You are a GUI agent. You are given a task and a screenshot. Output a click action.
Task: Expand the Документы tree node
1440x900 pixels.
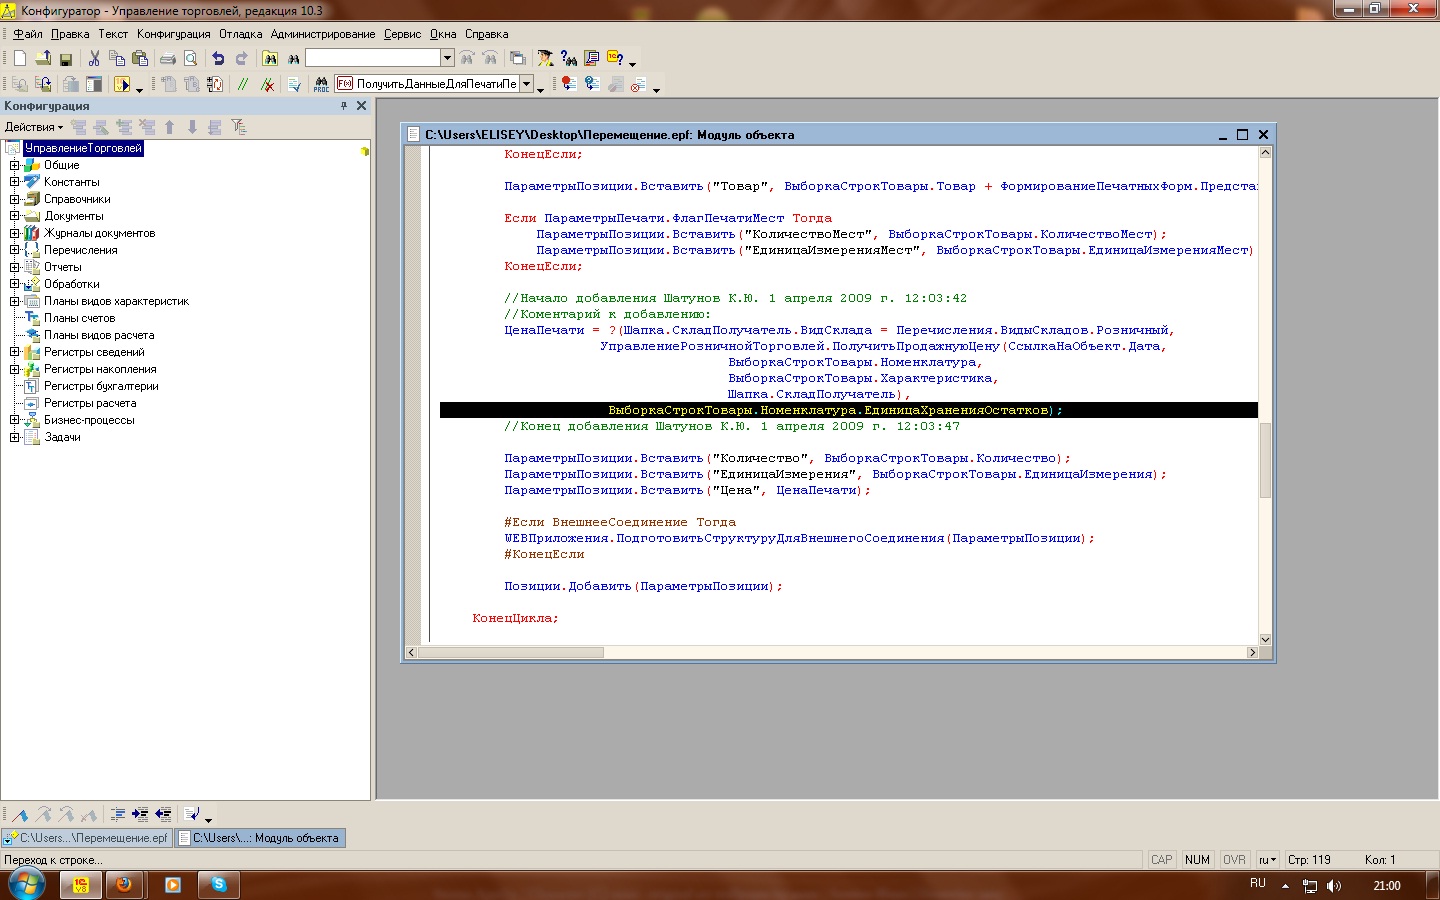pos(15,216)
